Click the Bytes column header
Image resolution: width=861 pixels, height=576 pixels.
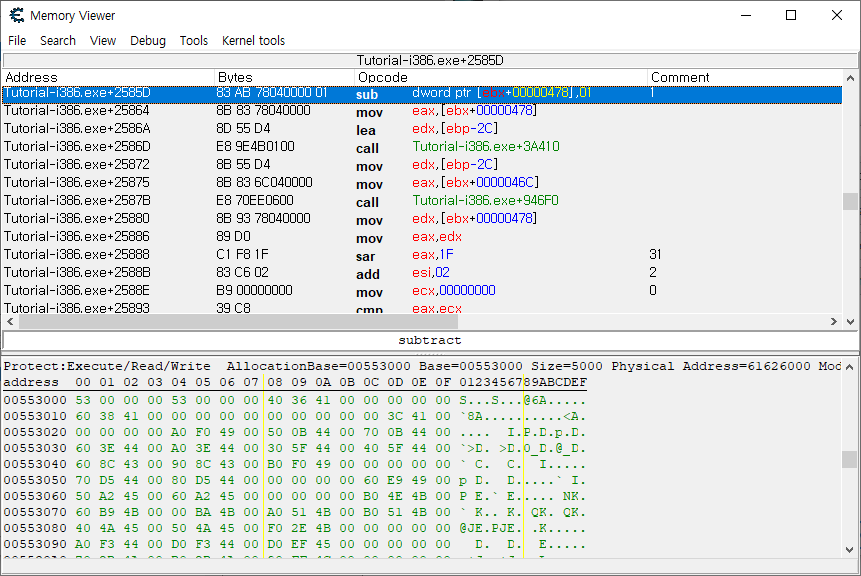pyautogui.click(x=284, y=77)
